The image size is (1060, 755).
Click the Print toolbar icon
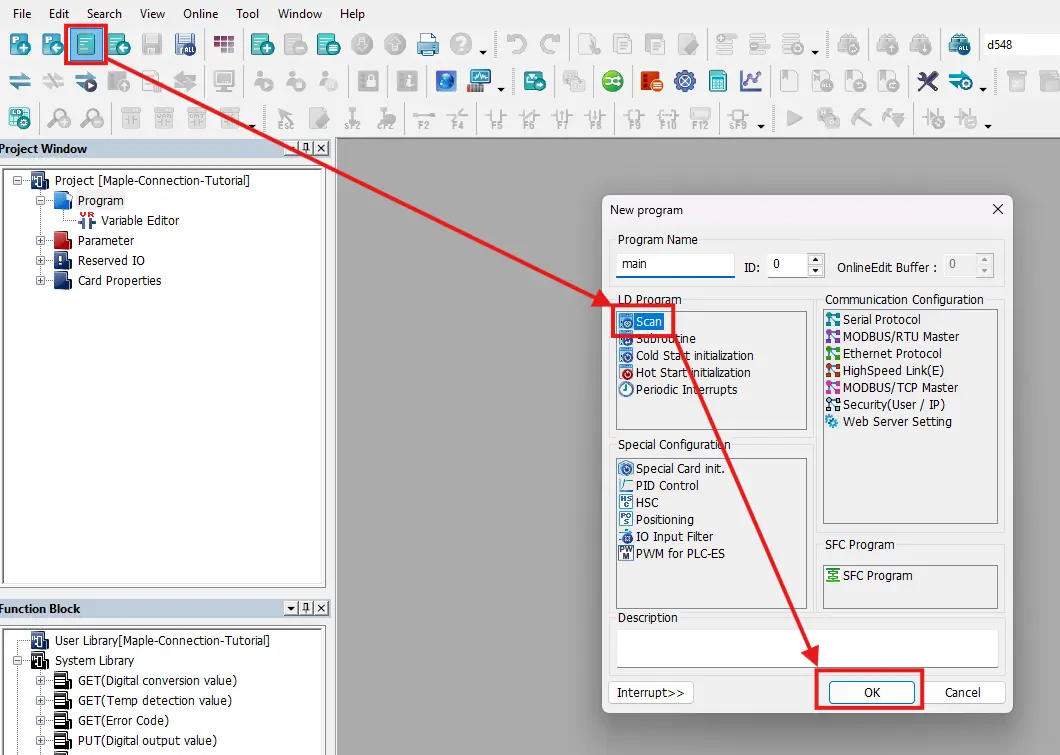pos(427,45)
